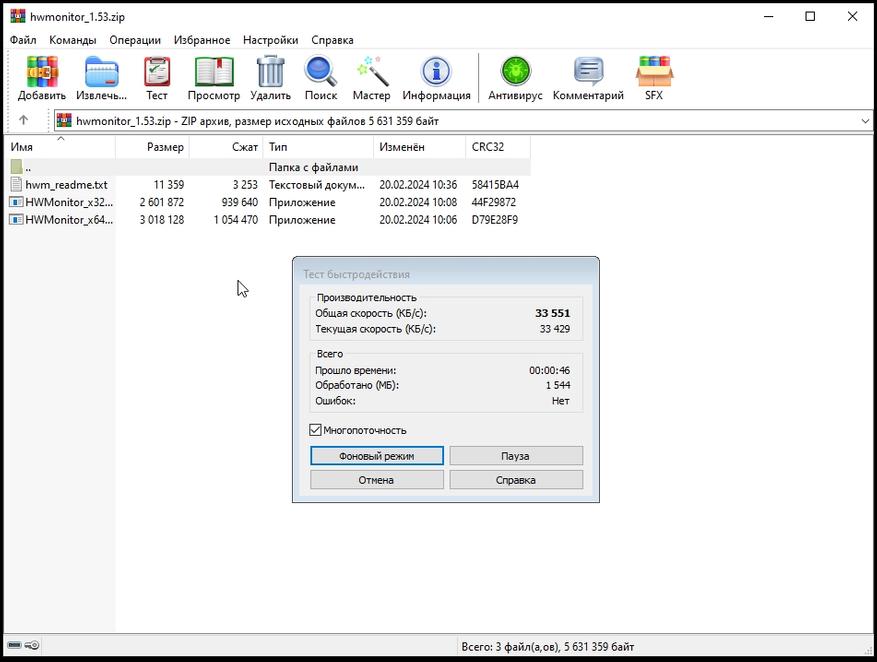This screenshot has width=877, height=662.
Task: Open the Информация toolbar icon
Action: pos(436,72)
